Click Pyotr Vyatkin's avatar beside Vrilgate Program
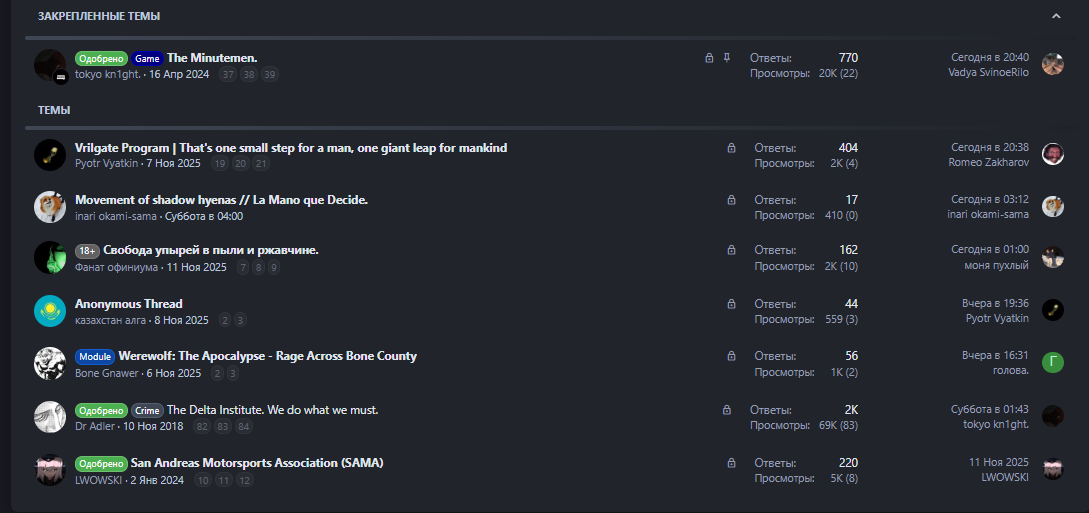Viewport: 1089px width, 513px height. [50, 155]
